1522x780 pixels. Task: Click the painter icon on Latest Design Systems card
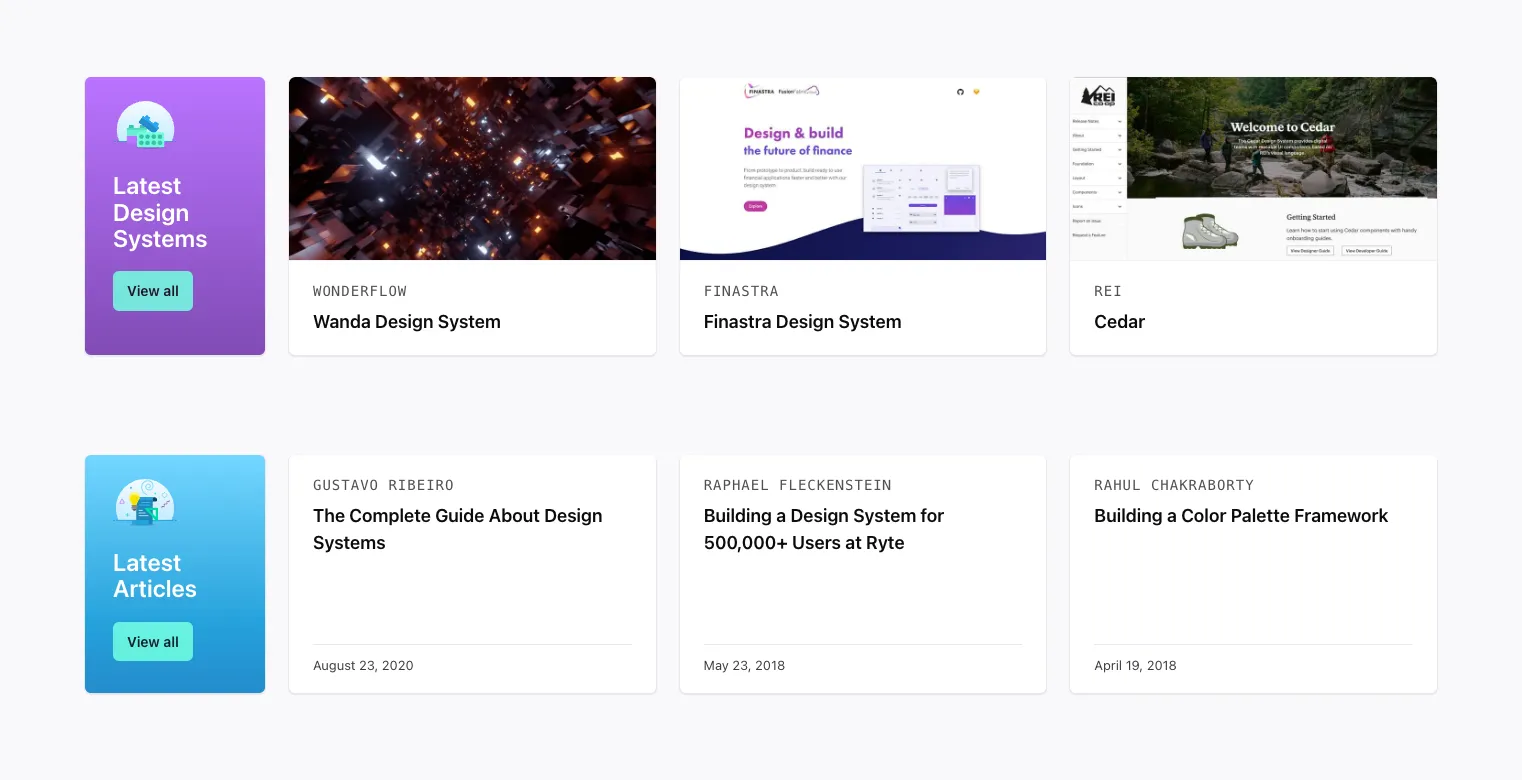145,124
